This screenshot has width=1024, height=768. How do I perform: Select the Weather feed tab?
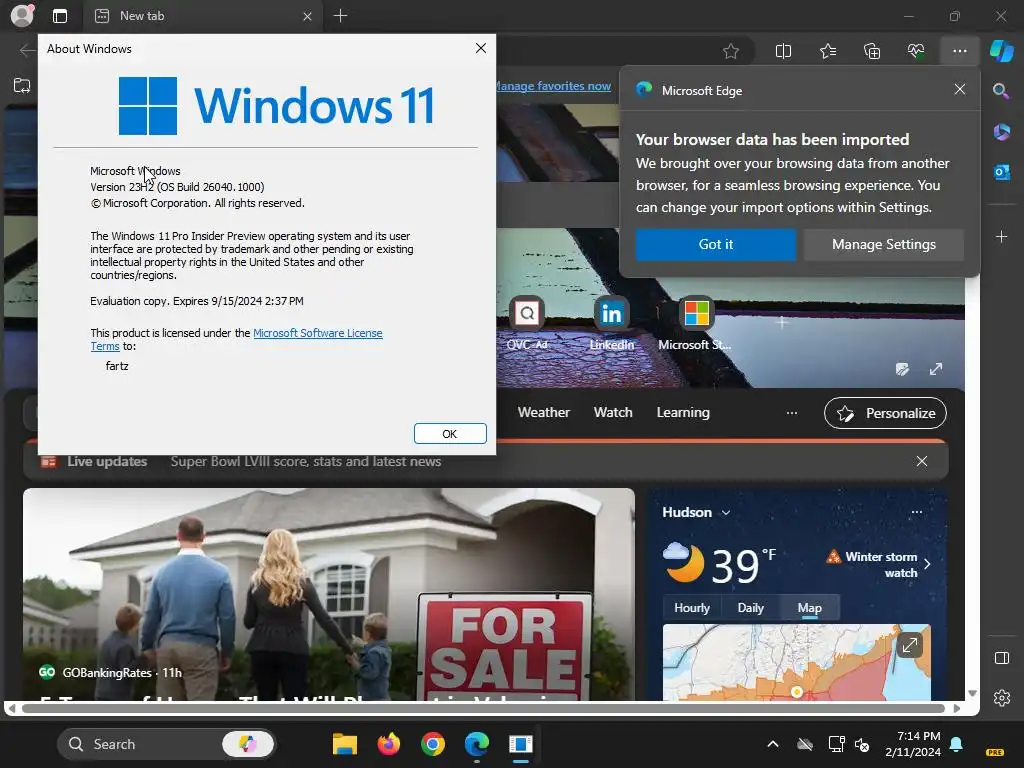pos(543,412)
